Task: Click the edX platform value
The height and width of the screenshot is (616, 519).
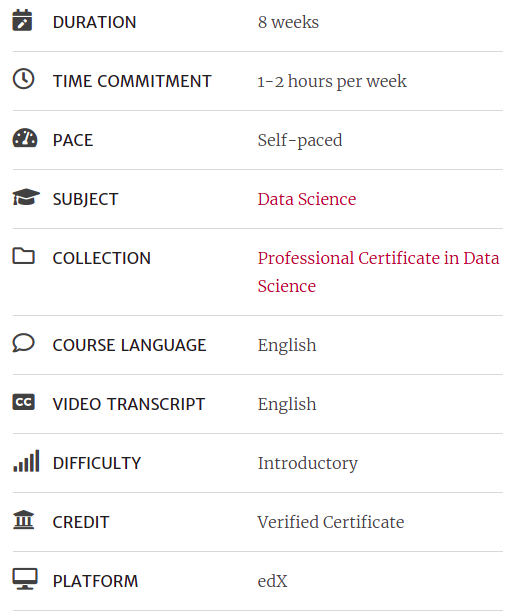Action: (272, 581)
